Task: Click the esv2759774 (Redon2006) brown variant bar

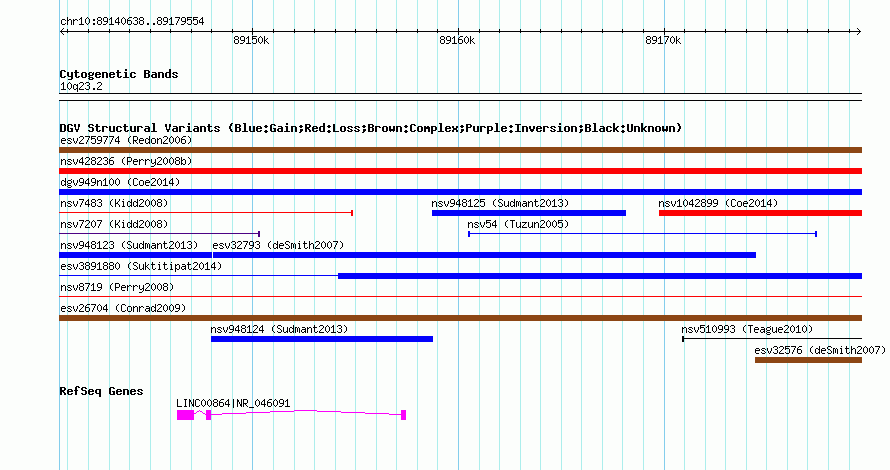Action: (x=460, y=150)
